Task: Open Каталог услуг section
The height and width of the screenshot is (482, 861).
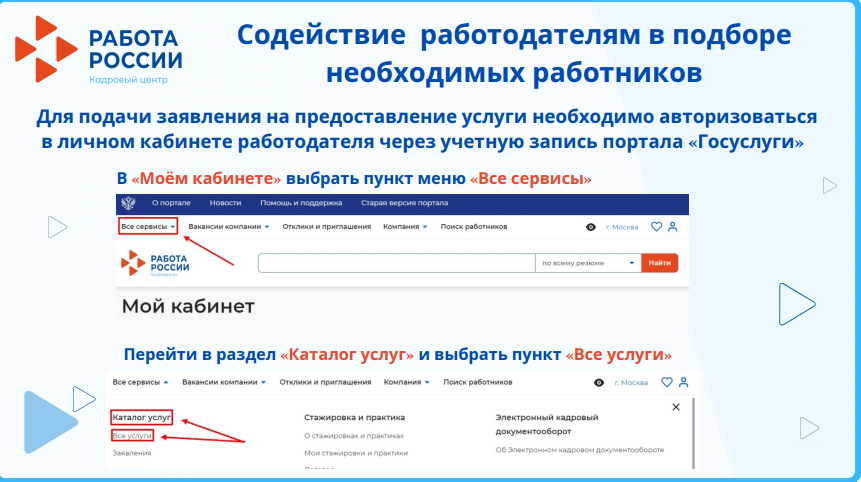Action: [x=142, y=418]
